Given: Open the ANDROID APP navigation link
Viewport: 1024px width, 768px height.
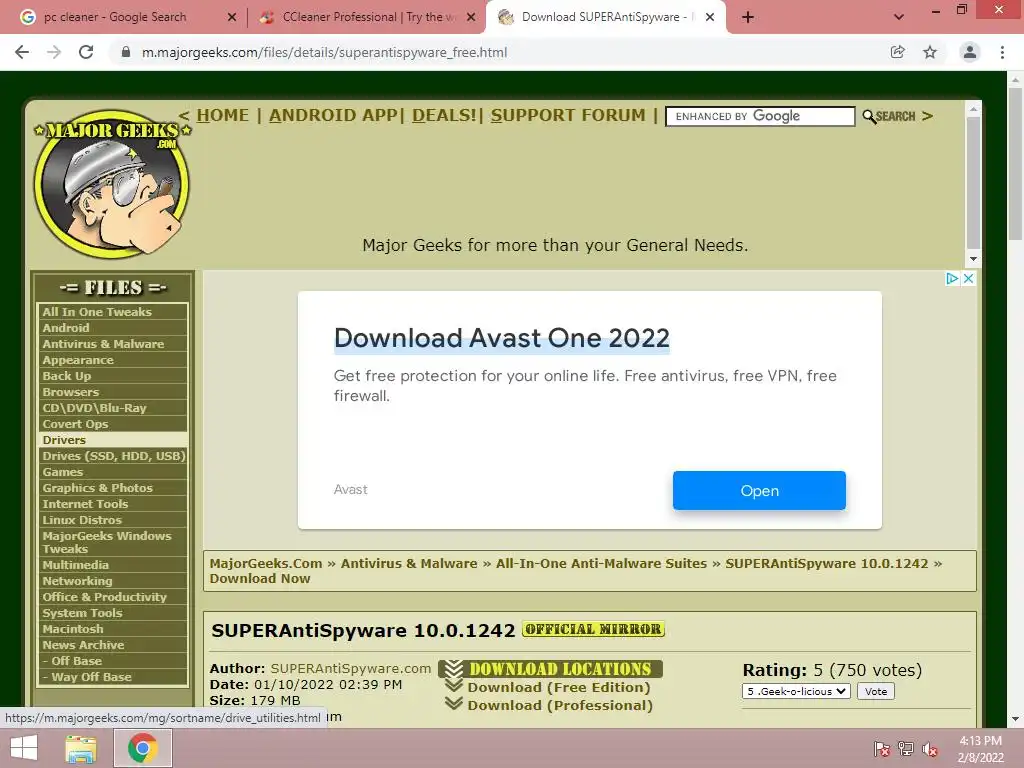Looking at the screenshot, I should 333,116.
